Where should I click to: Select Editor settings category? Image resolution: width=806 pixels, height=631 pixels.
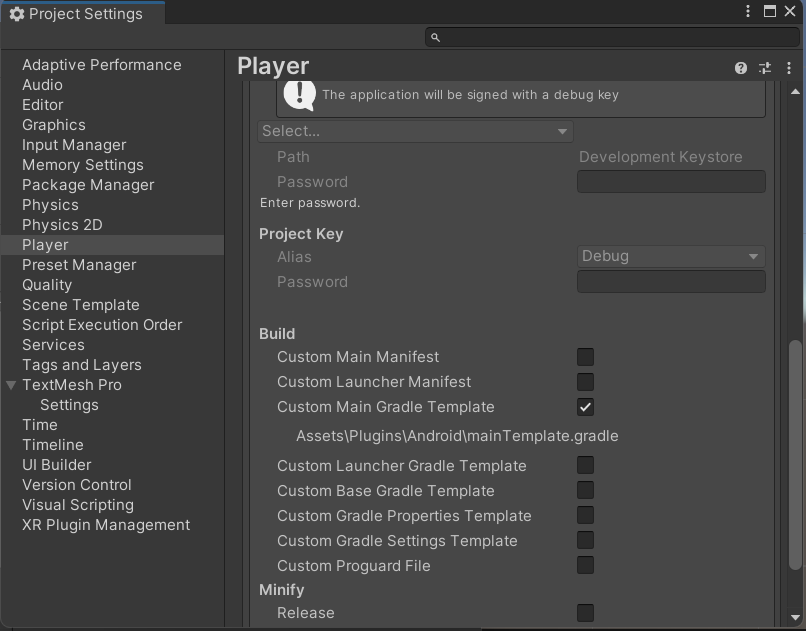tap(43, 105)
